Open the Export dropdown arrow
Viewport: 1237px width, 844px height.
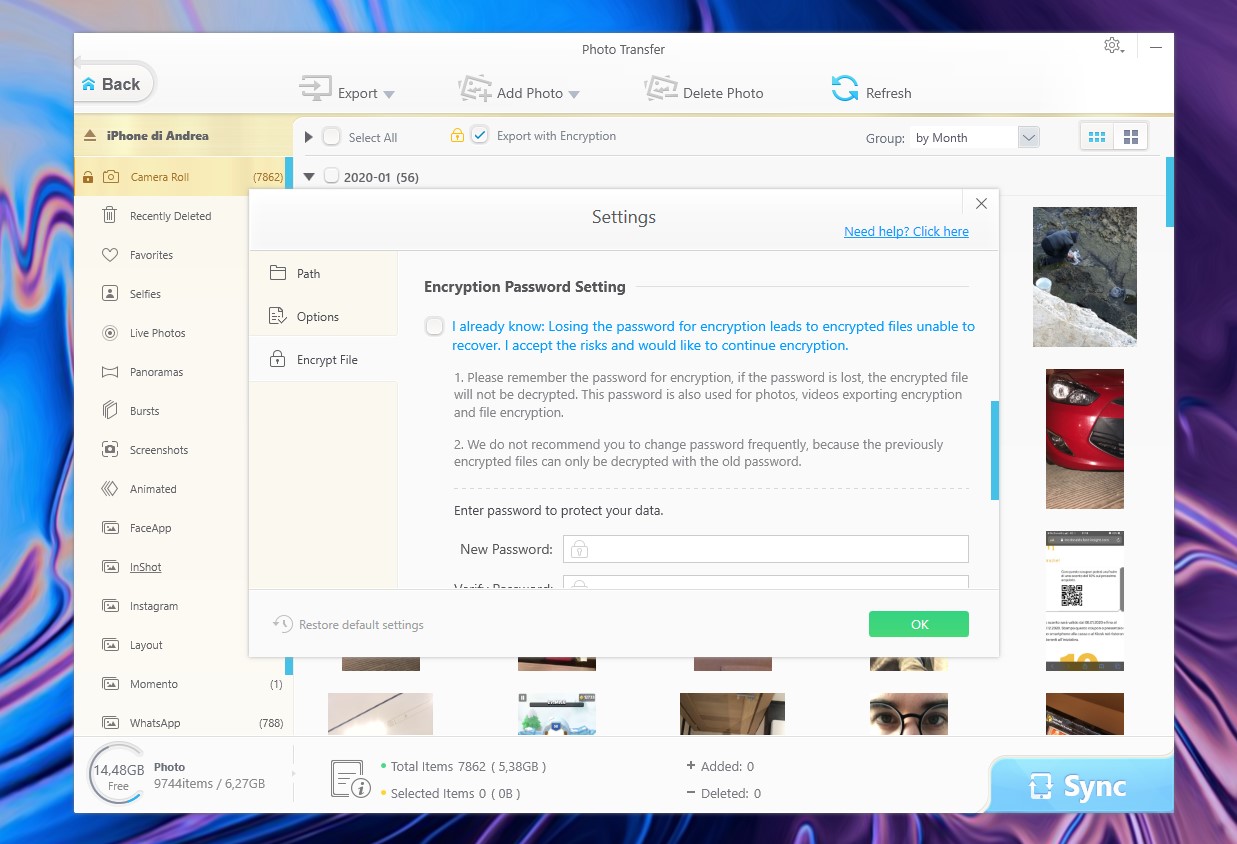pyautogui.click(x=389, y=94)
